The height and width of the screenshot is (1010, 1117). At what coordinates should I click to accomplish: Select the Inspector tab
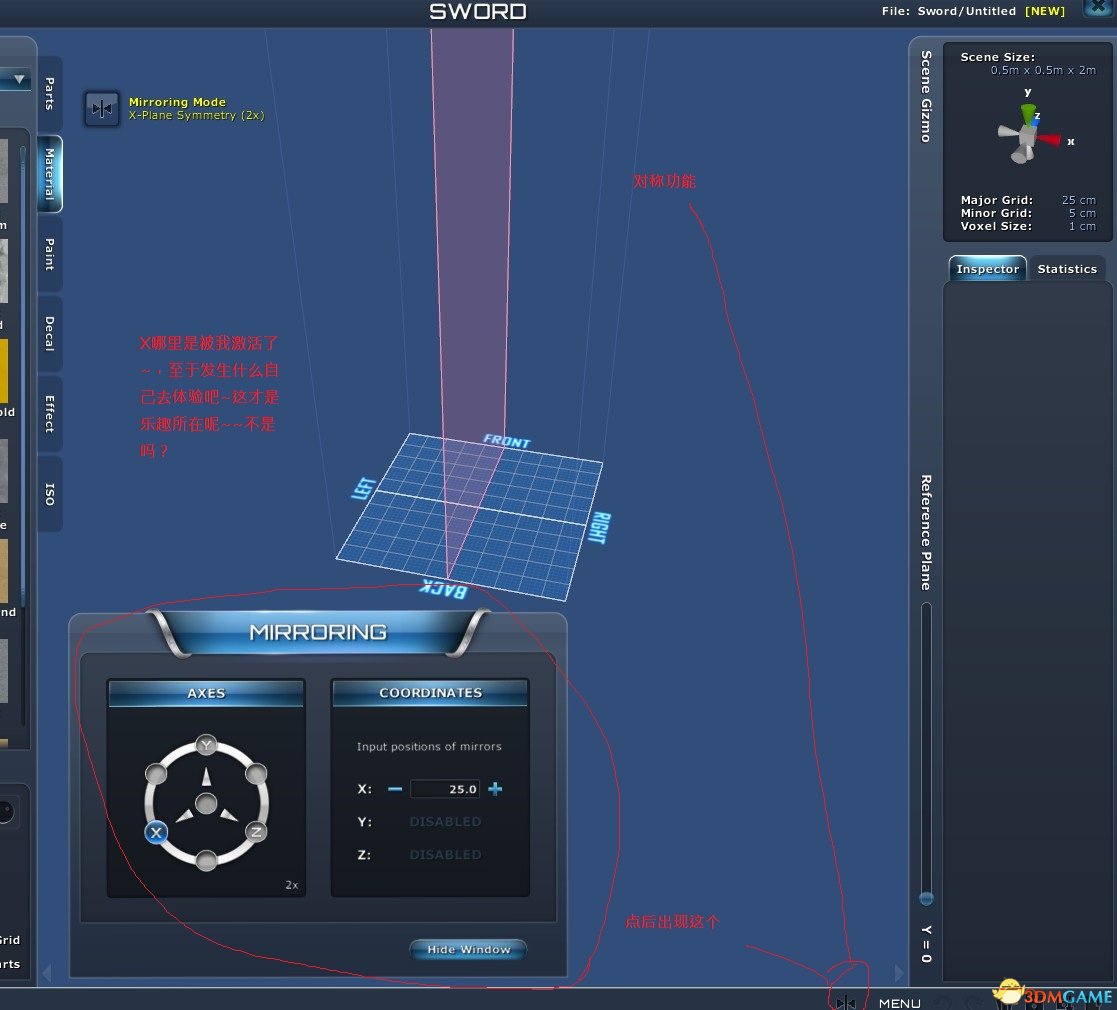987,269
